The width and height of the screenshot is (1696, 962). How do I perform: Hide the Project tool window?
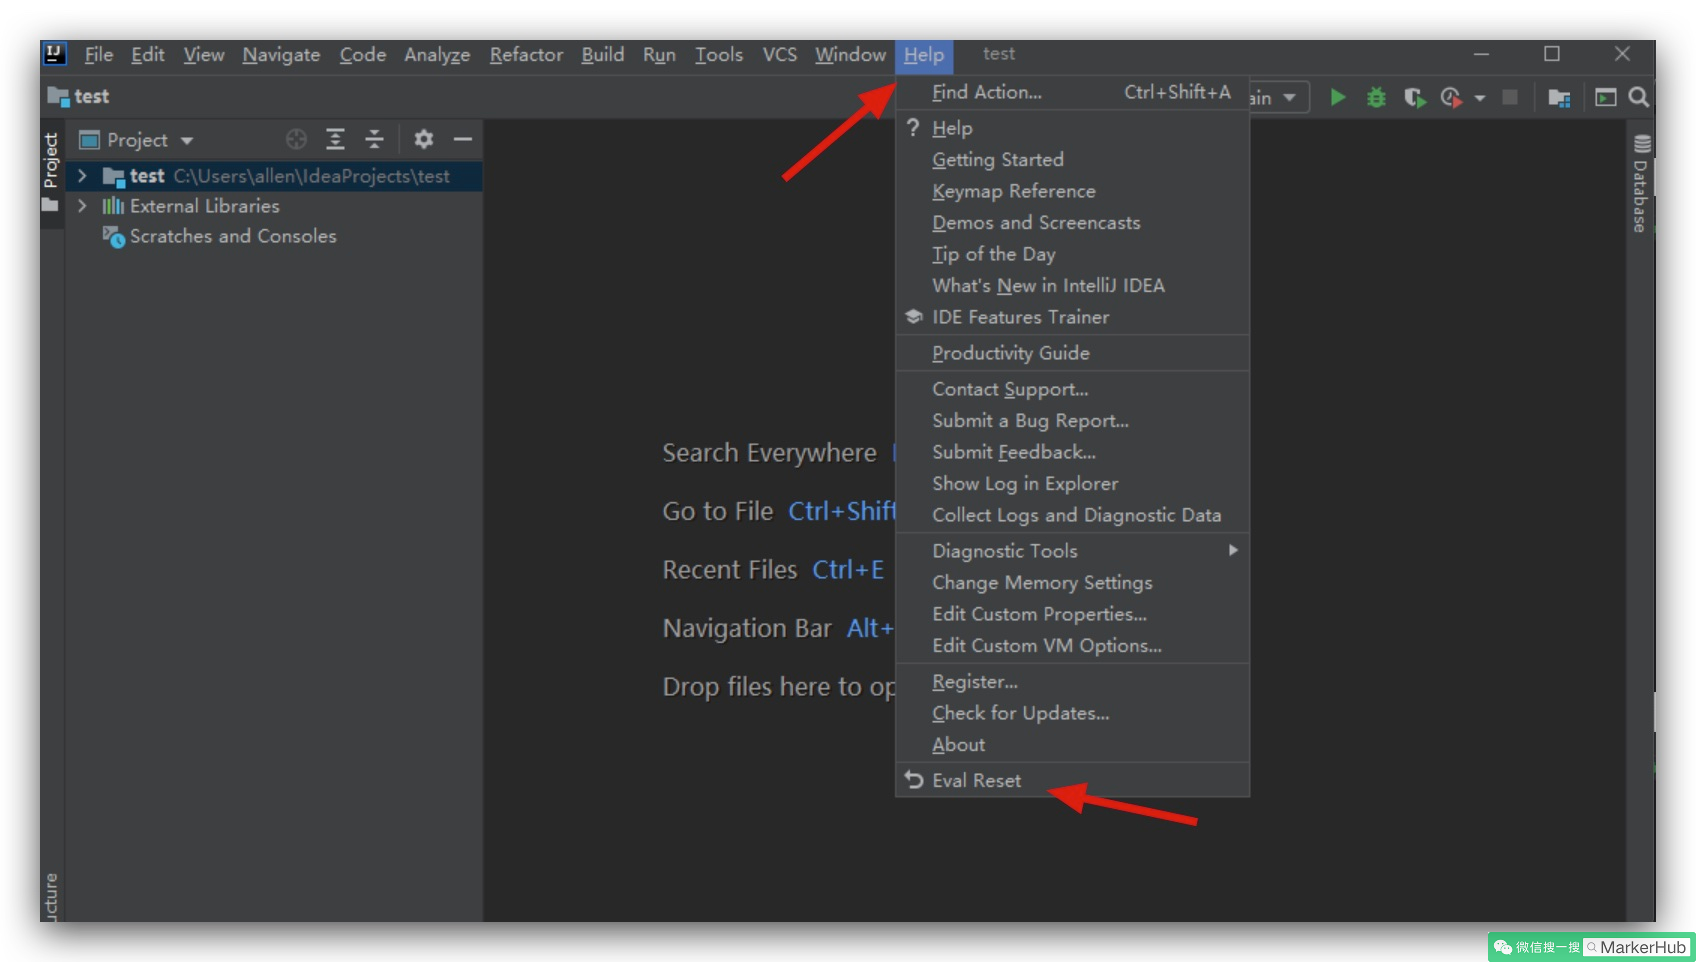(462, 139)
